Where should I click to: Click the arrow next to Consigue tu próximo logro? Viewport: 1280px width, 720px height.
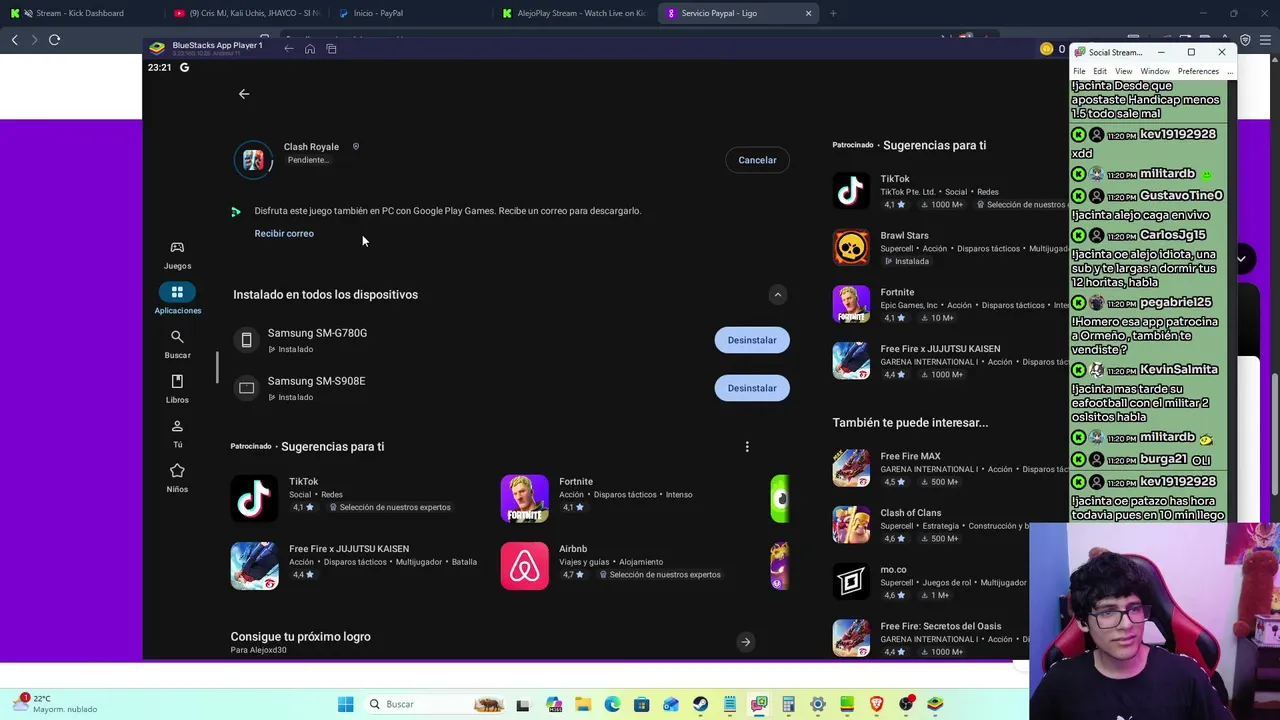point(745,642)
